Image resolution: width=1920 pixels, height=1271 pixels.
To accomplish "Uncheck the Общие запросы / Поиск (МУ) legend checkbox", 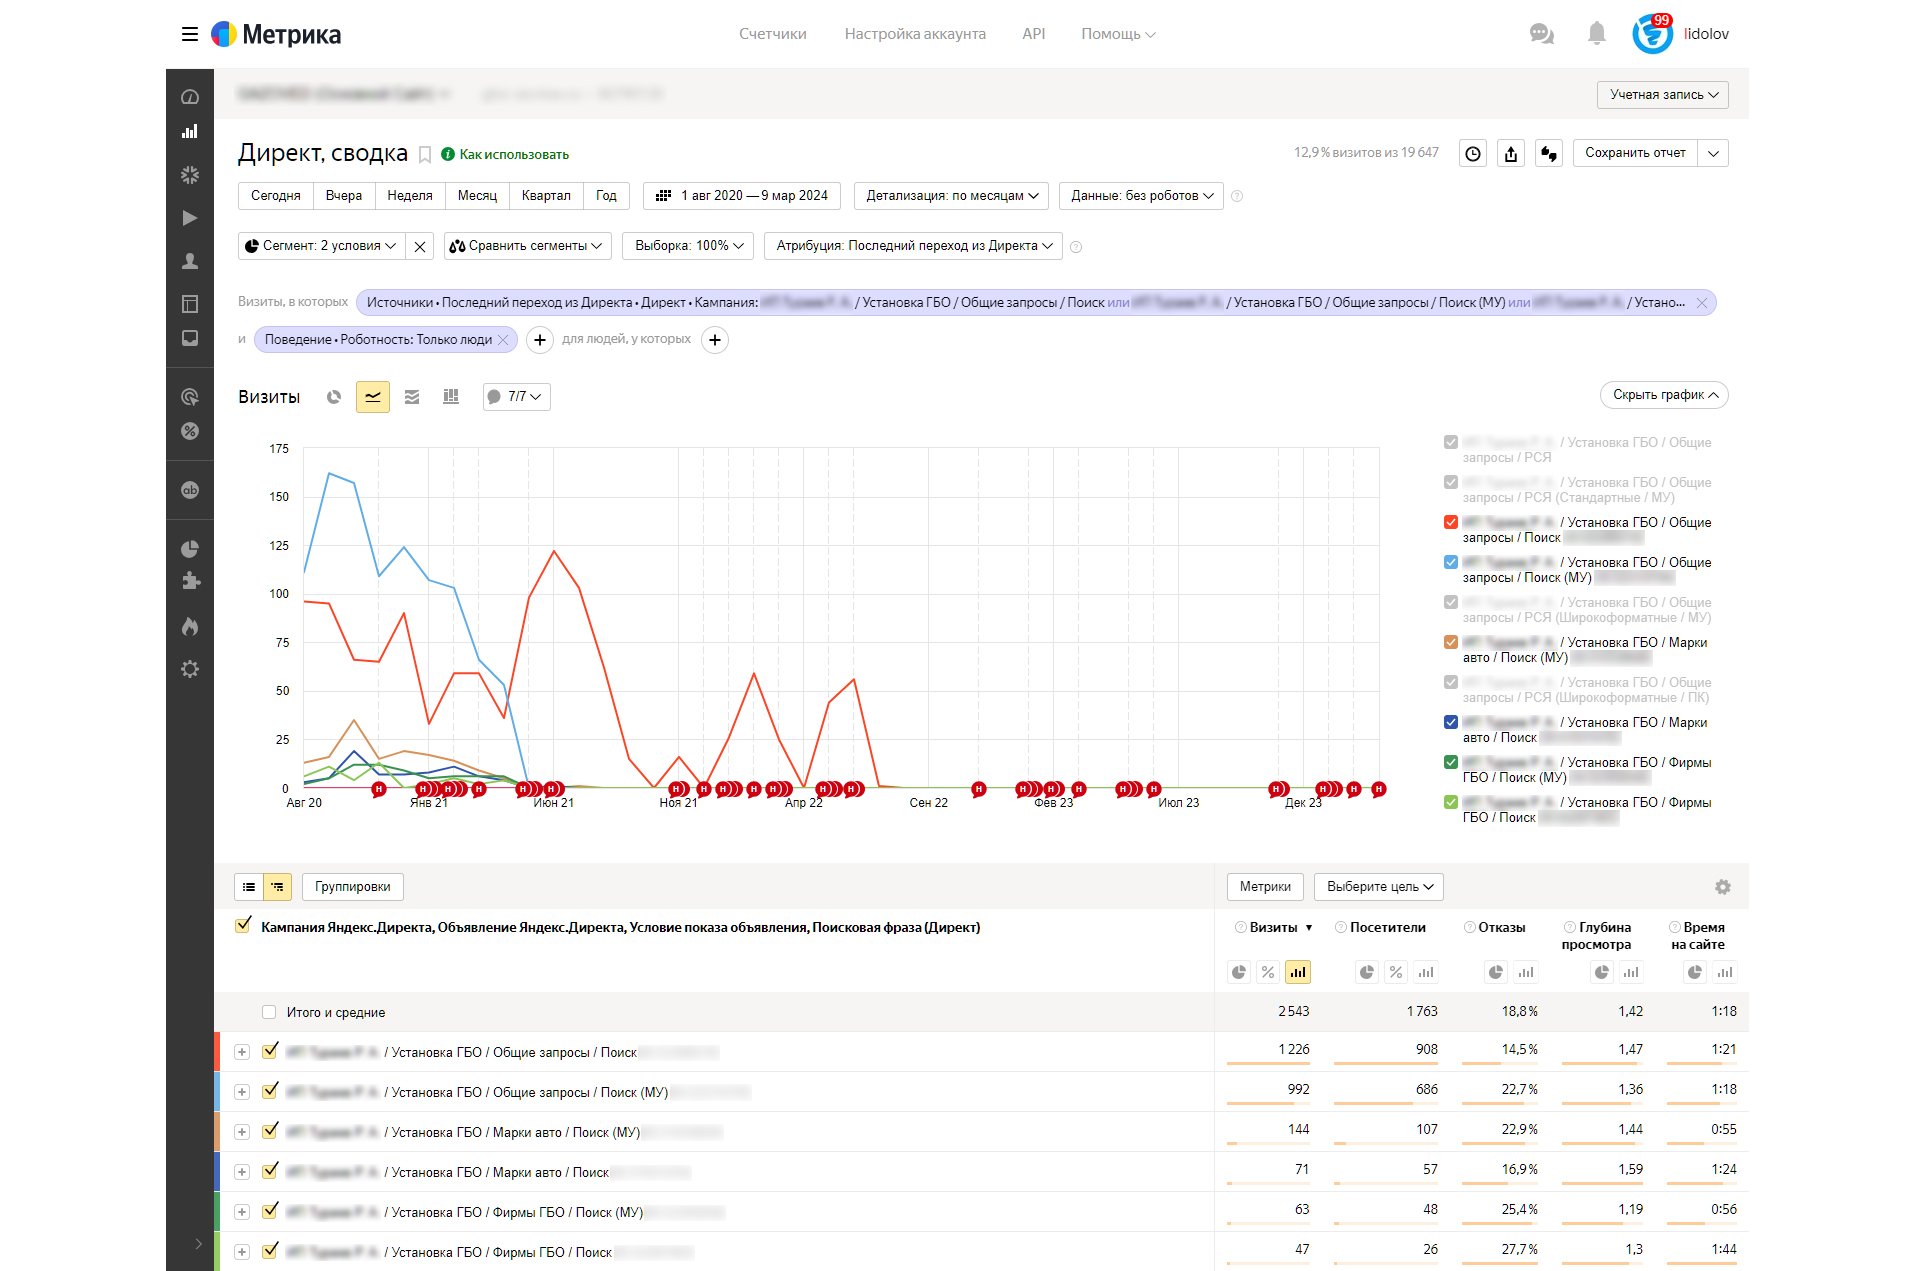I will pos(1451,562).
